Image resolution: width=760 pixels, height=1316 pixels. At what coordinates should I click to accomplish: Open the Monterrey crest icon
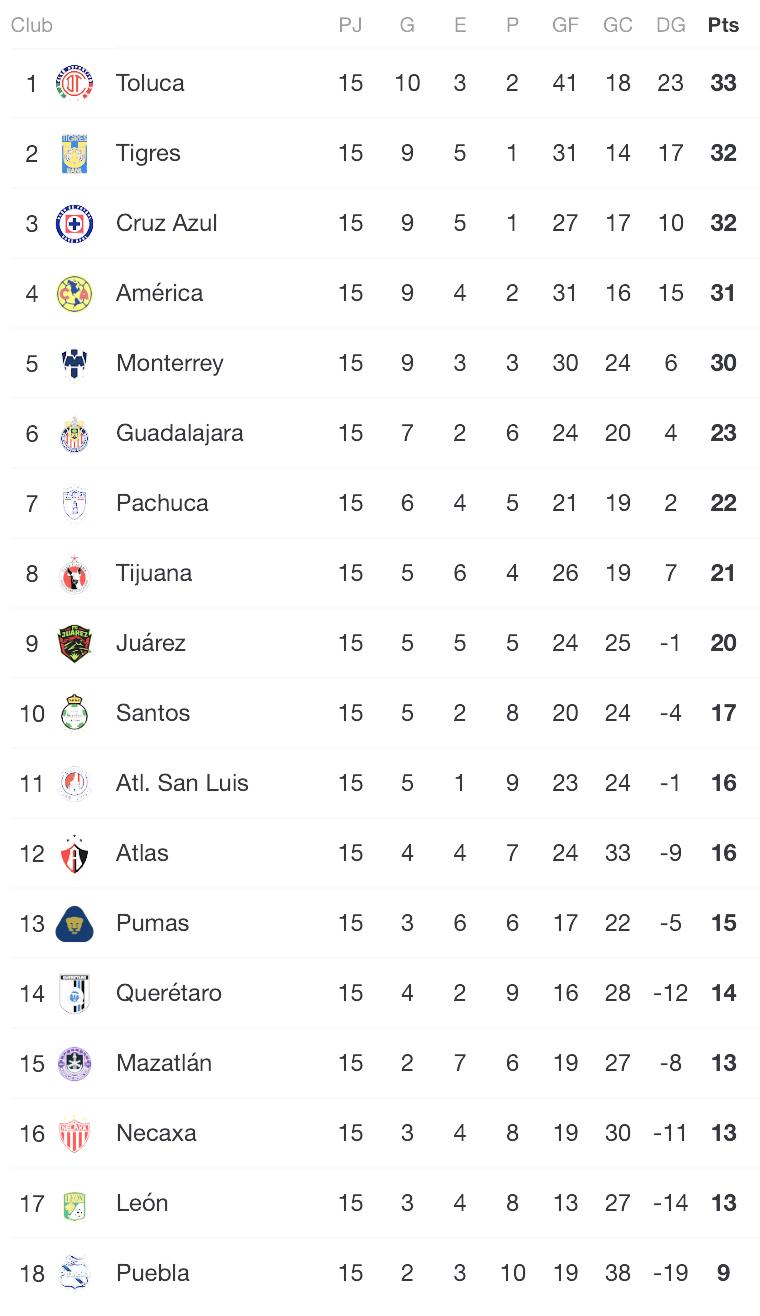click(75, 363)
